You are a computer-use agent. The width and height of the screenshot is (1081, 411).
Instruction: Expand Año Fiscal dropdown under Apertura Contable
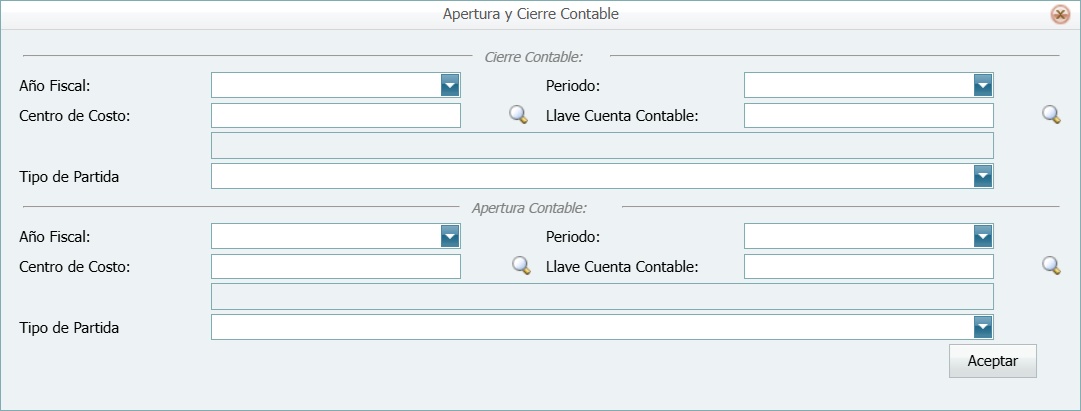pyautogui.click(x=450, y=236)
